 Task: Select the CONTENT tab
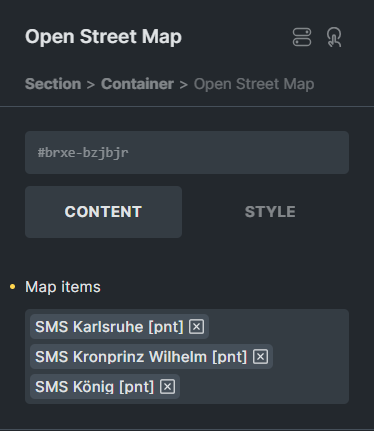(x=103, y=212)
